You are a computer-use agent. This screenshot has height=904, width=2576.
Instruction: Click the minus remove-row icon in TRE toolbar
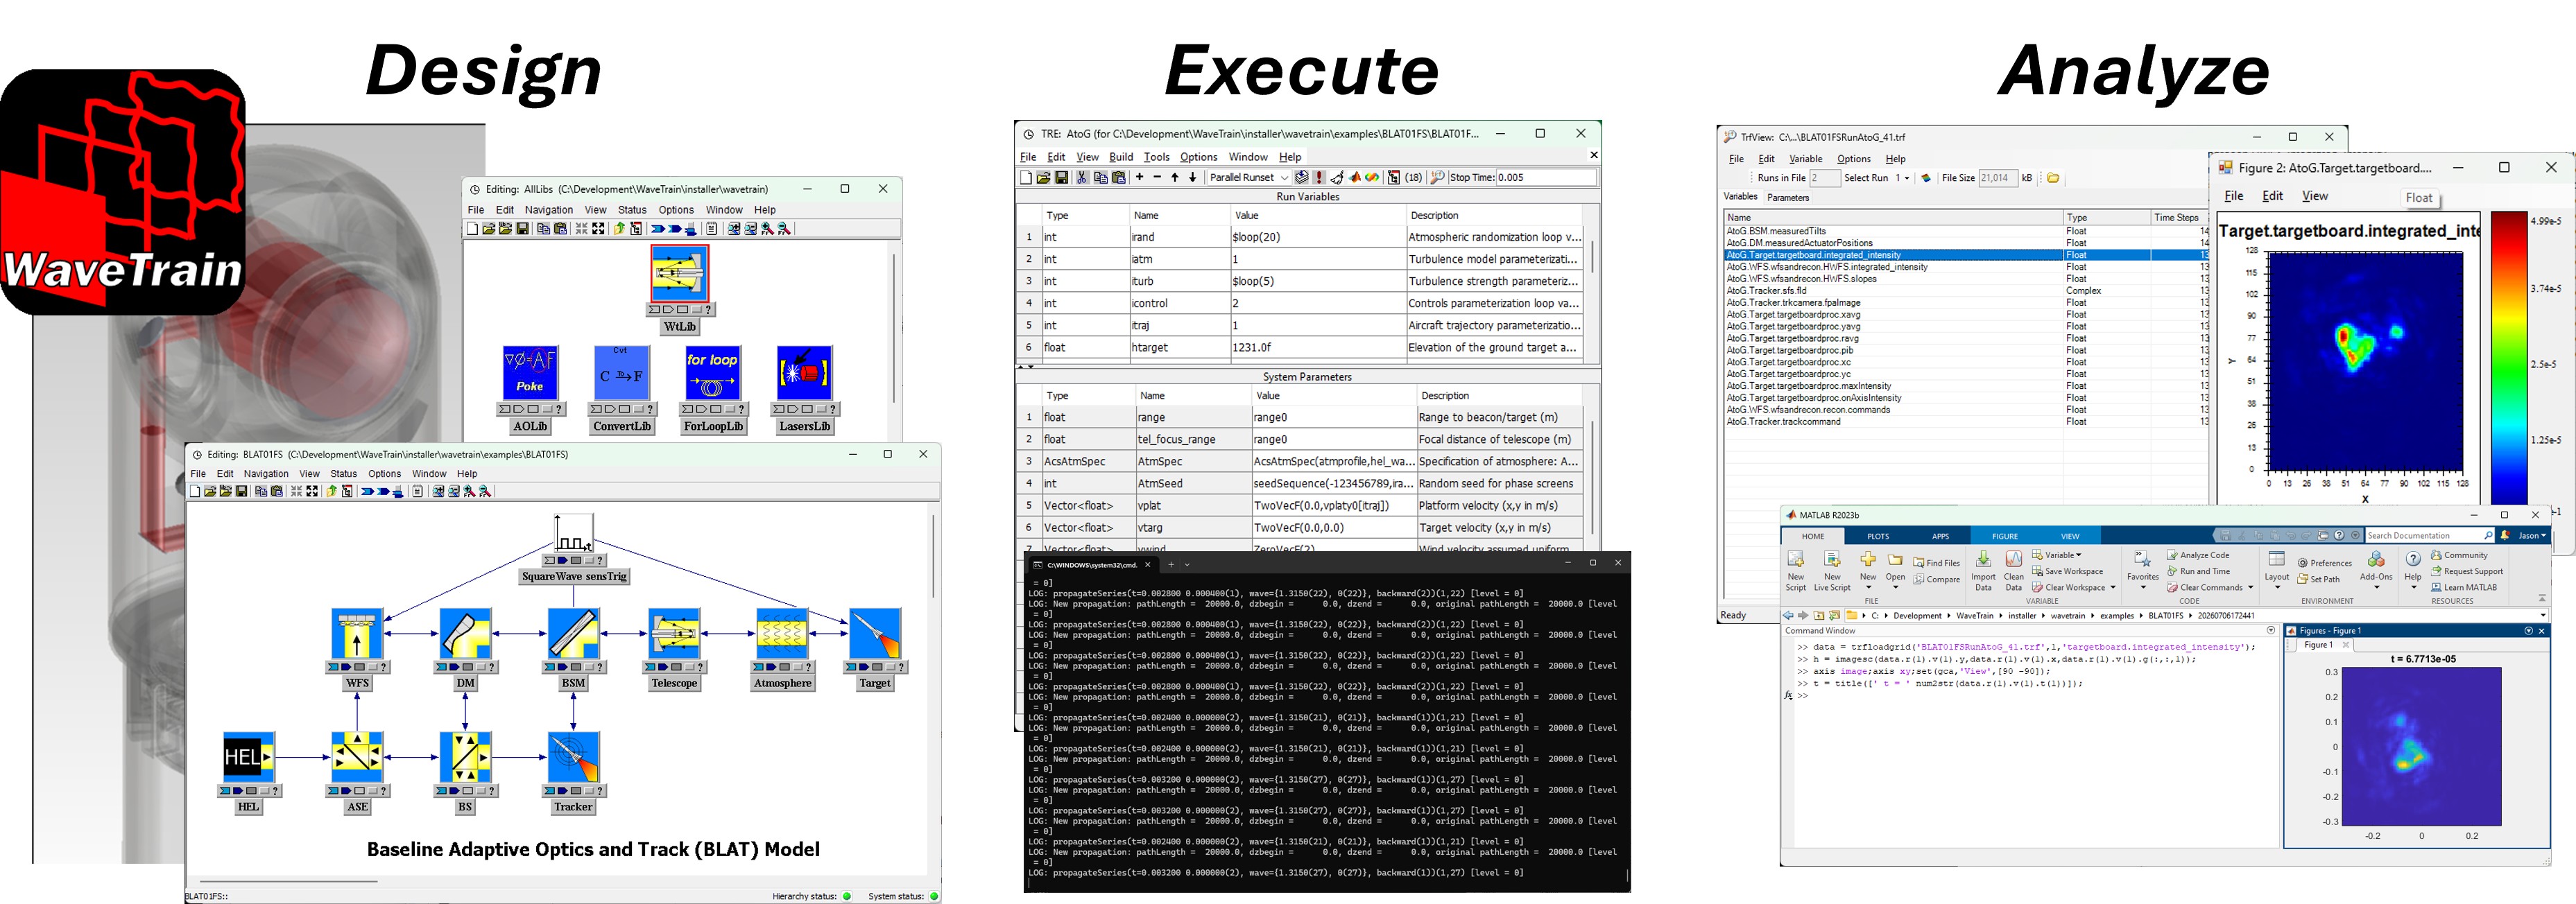pyautogui.click(x=1157, y=177)
